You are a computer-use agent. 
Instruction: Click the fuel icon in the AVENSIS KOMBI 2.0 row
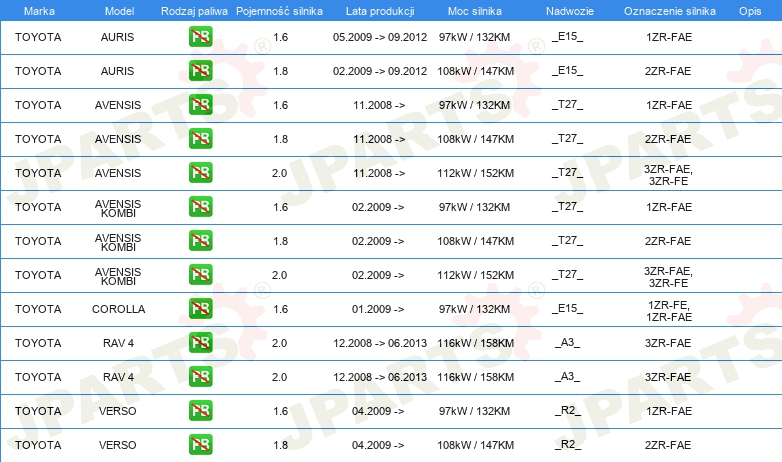coord(200,274)
